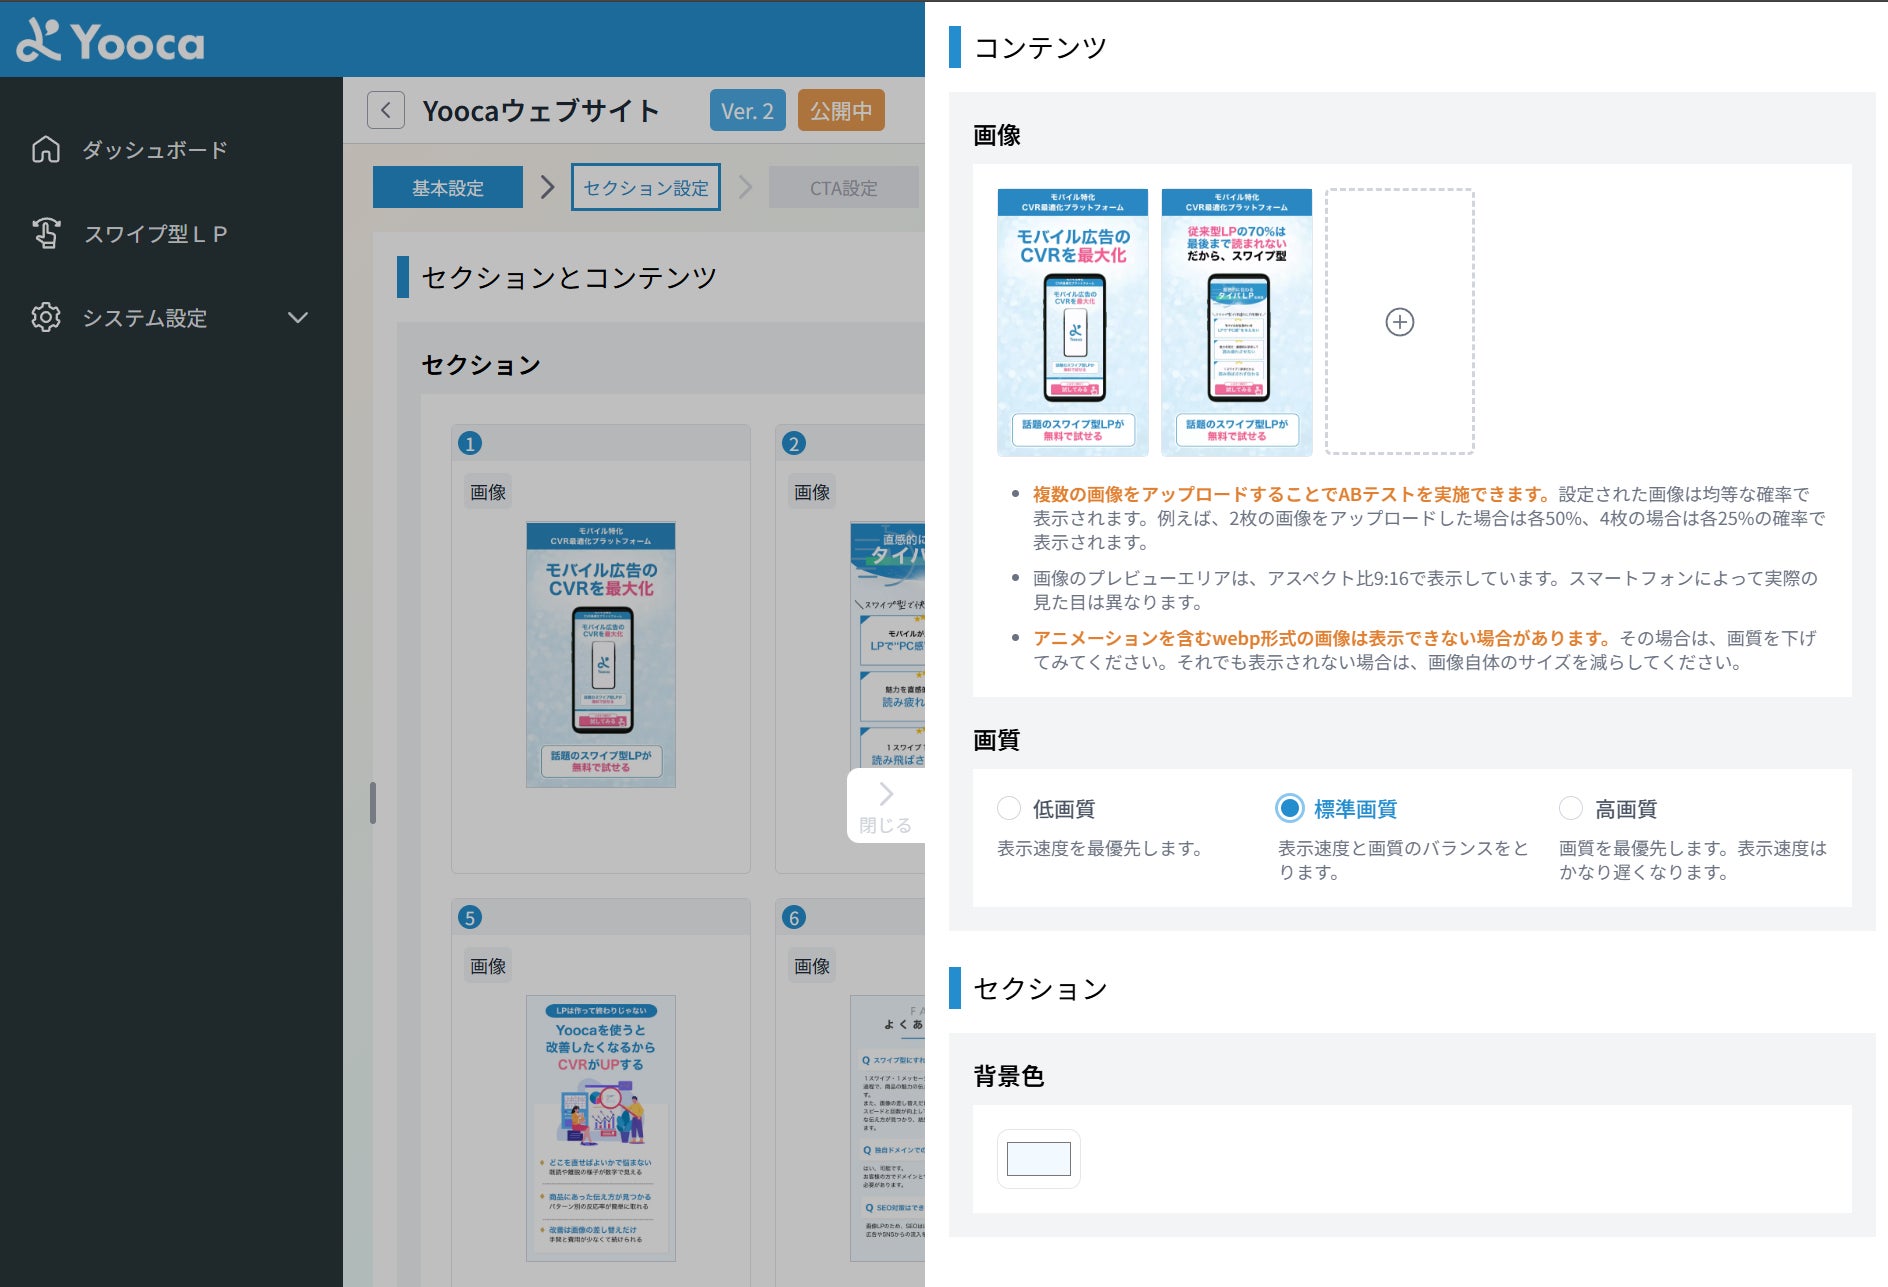The width and height of the screenshot is (1888, 1287).
Task: Select second uploaded image 従来型LPの70%は
Action: (1237, 322)
